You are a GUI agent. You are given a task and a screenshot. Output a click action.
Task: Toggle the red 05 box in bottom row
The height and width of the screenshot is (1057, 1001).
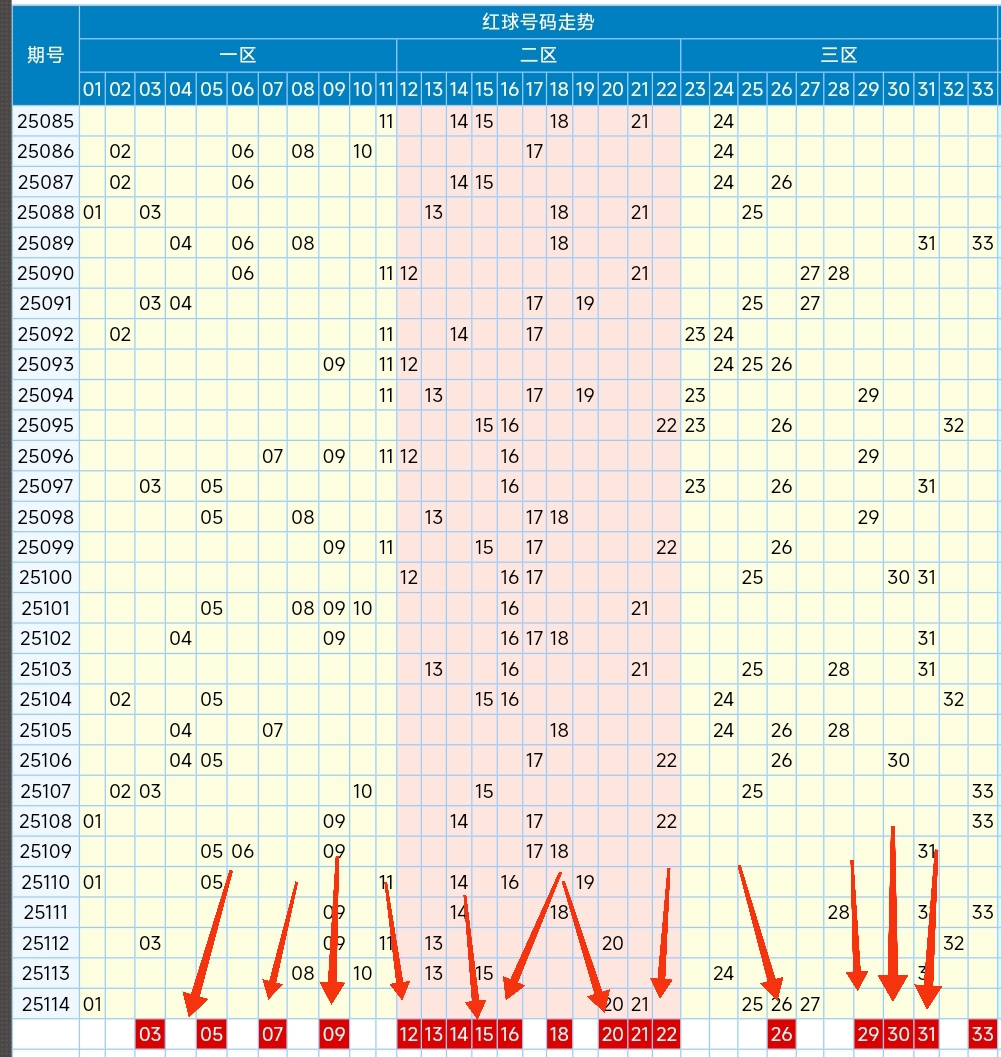(x=211, y=1033)
